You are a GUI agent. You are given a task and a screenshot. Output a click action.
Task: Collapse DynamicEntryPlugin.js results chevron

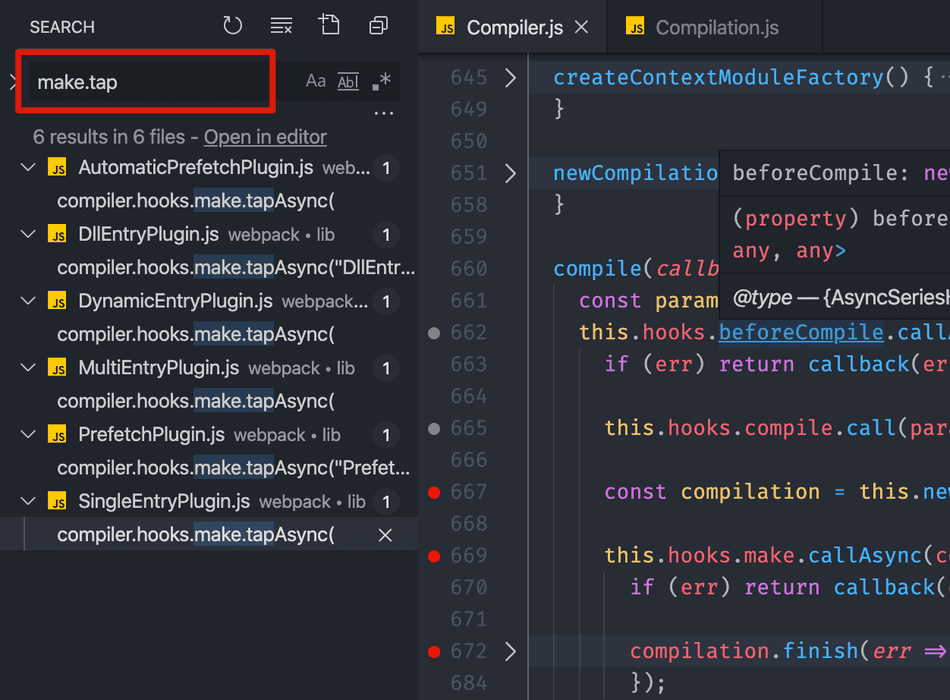click(x=28, y=301)
